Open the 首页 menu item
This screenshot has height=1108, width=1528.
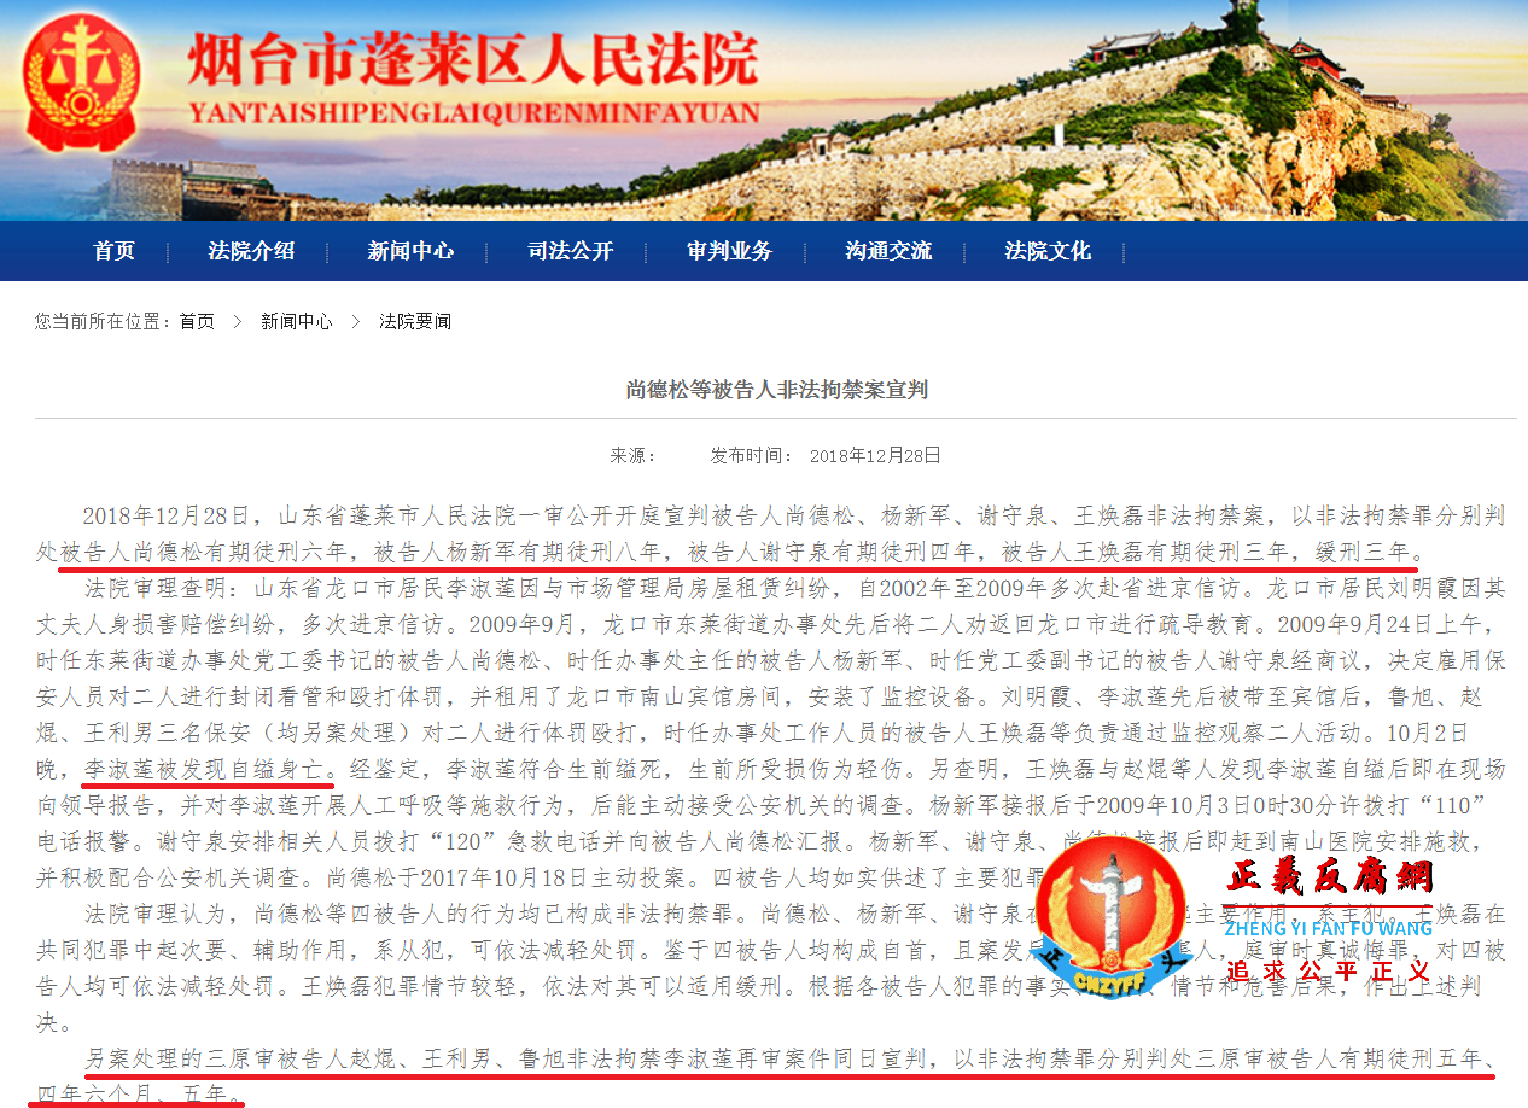113,251
